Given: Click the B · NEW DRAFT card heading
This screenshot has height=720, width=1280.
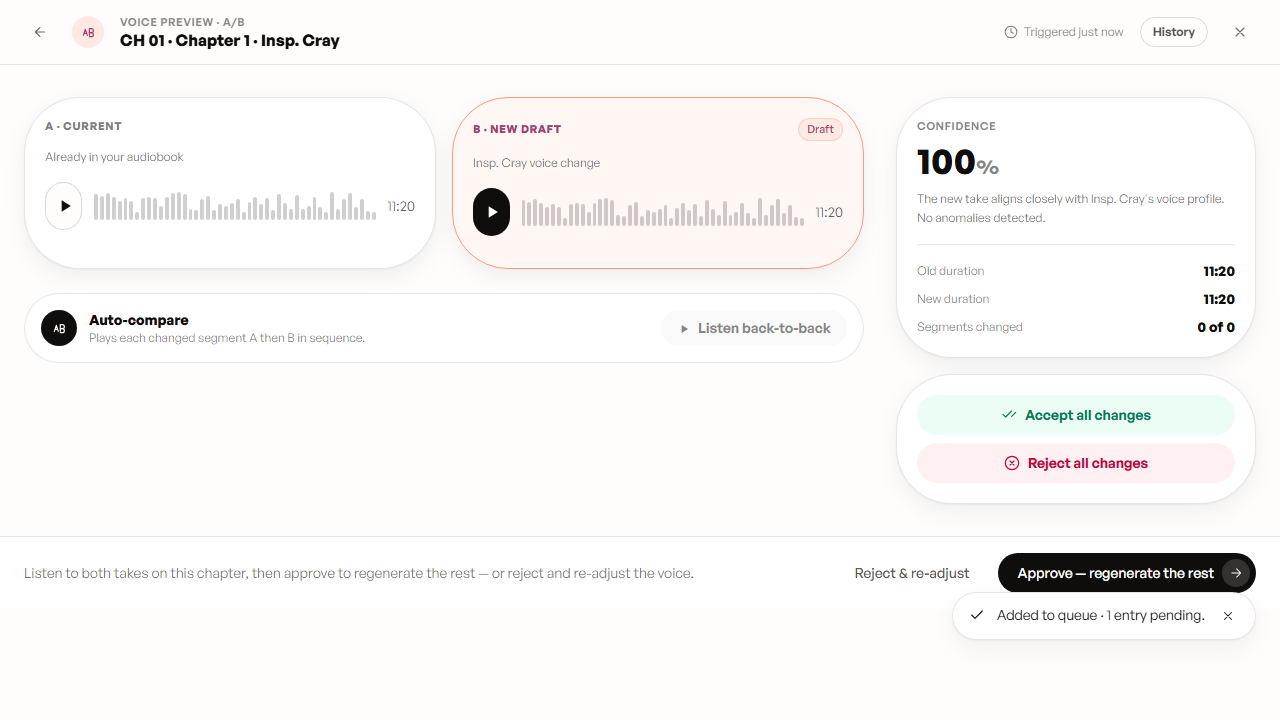Looking at the screenshot, I should click(517, 129).
